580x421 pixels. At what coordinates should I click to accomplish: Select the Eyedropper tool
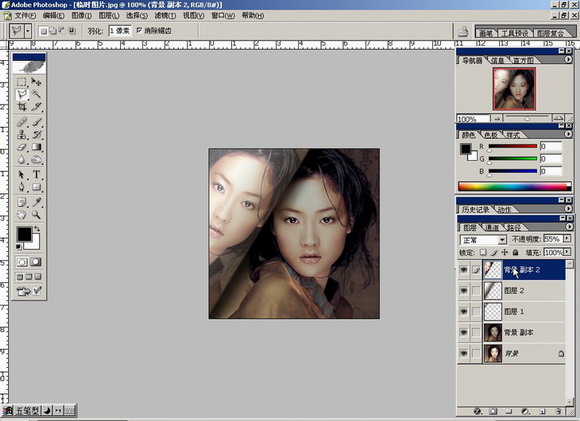point(36,202)
